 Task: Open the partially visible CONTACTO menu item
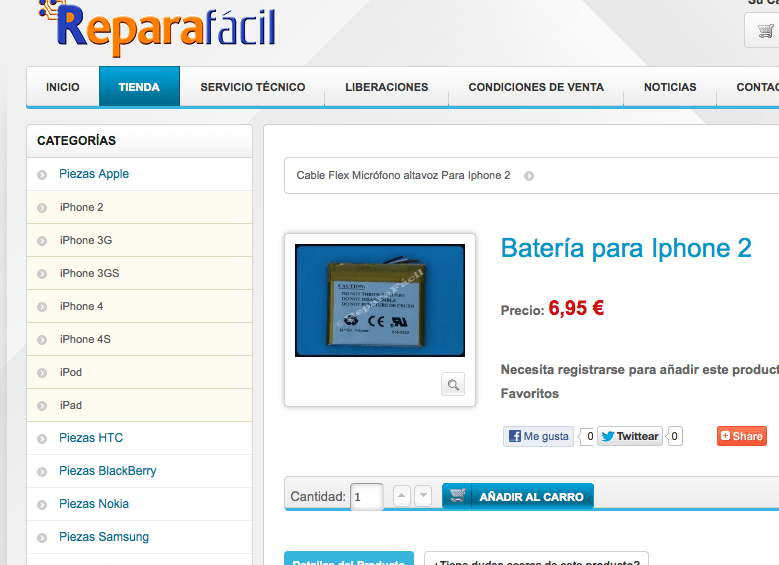click(x=757, y=86)
